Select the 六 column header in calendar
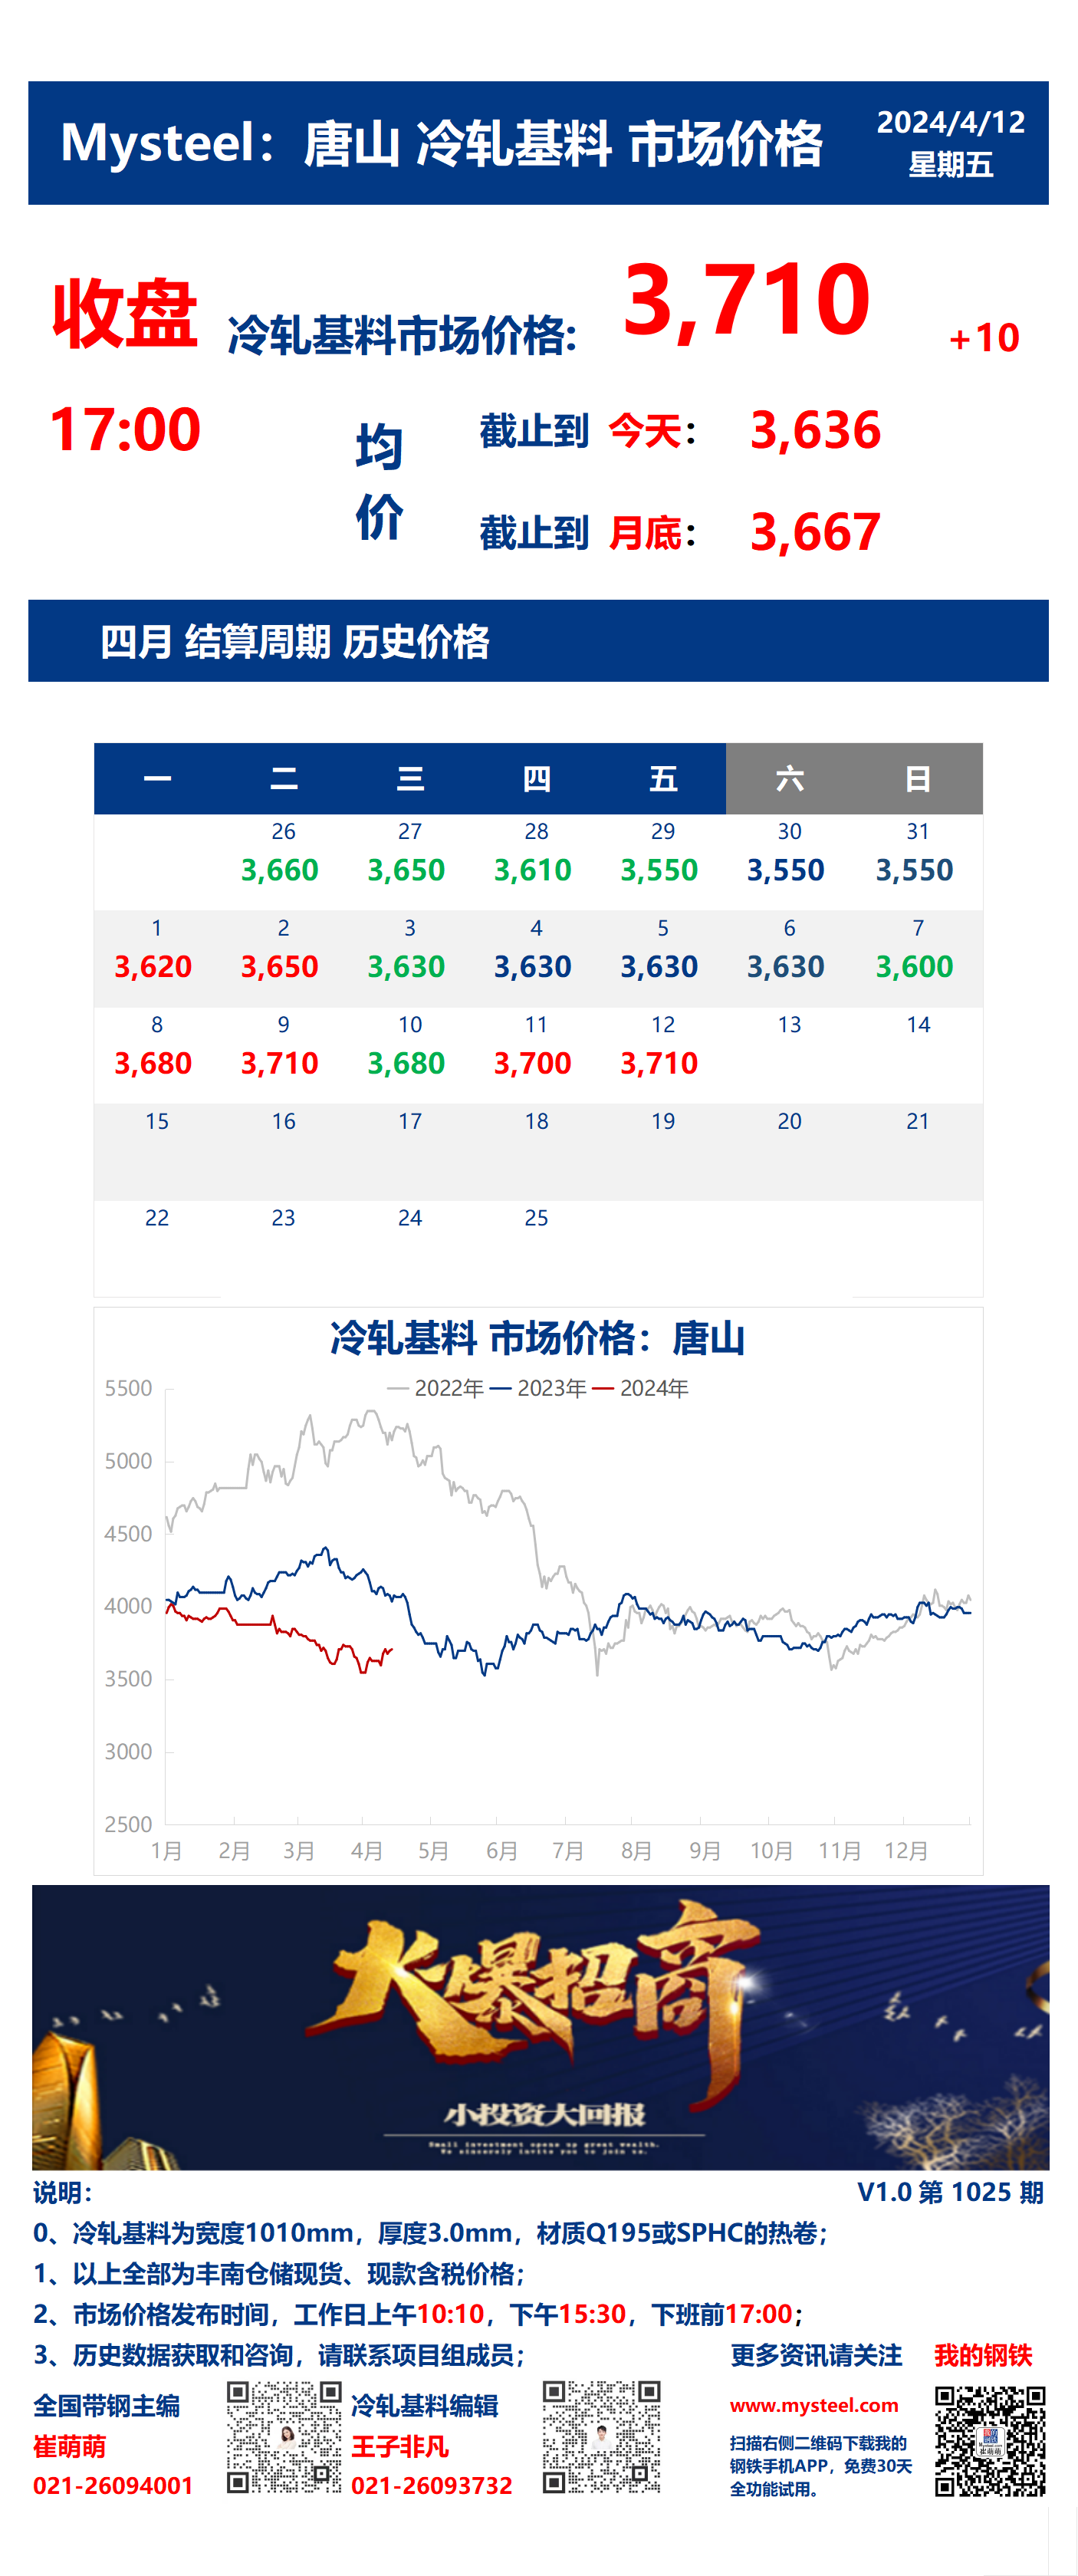Screen dimensions: 1078x2576 [790, 778]
